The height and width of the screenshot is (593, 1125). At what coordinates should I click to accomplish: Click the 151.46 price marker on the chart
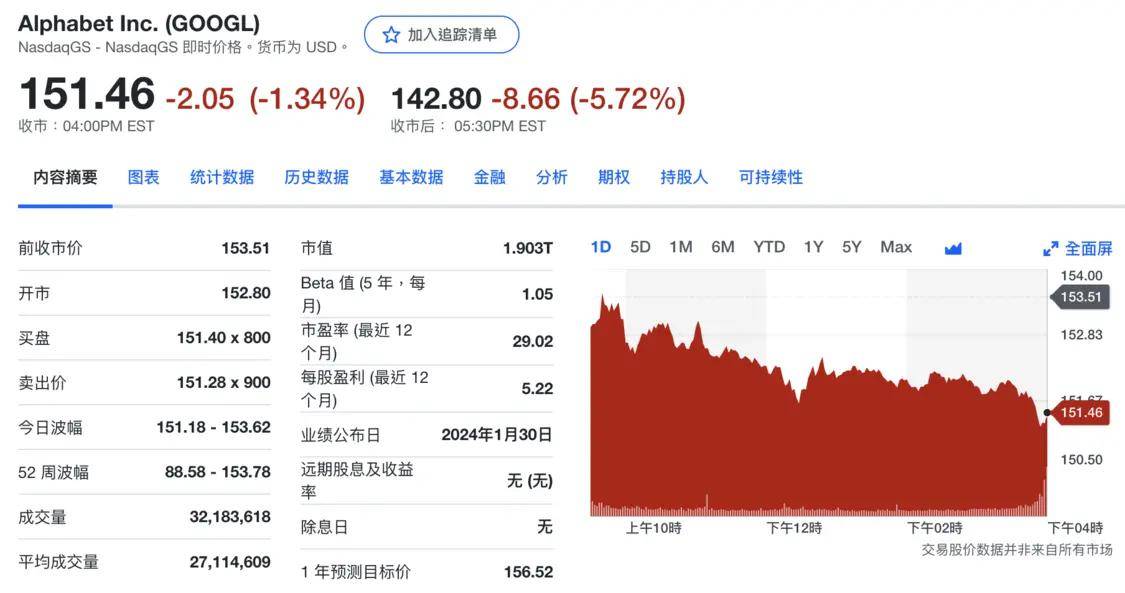coord(1083,412)
